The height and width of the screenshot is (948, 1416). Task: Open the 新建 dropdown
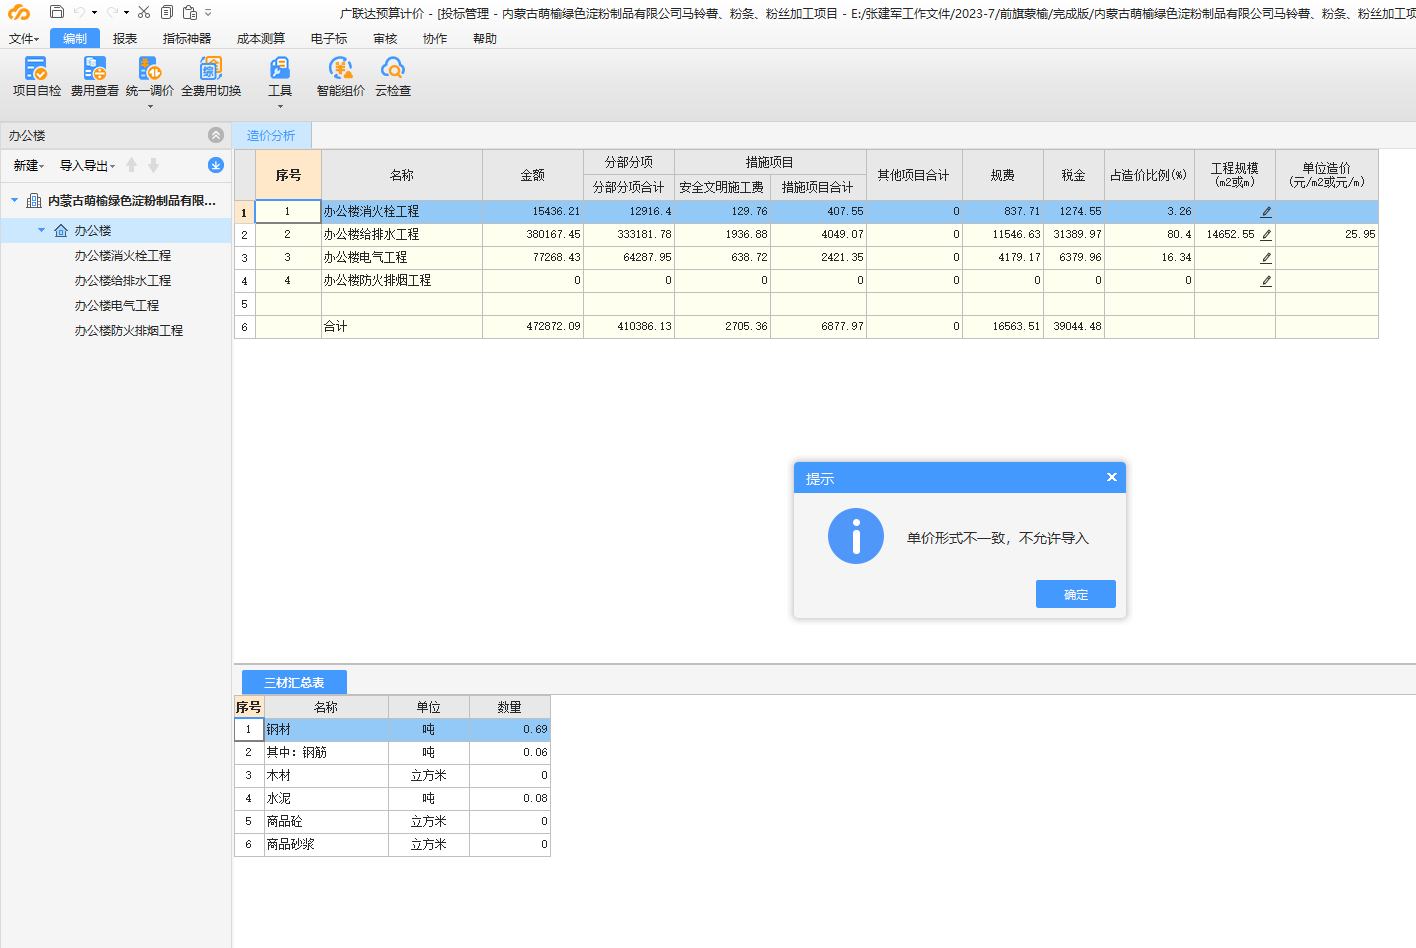pos(29,166)
